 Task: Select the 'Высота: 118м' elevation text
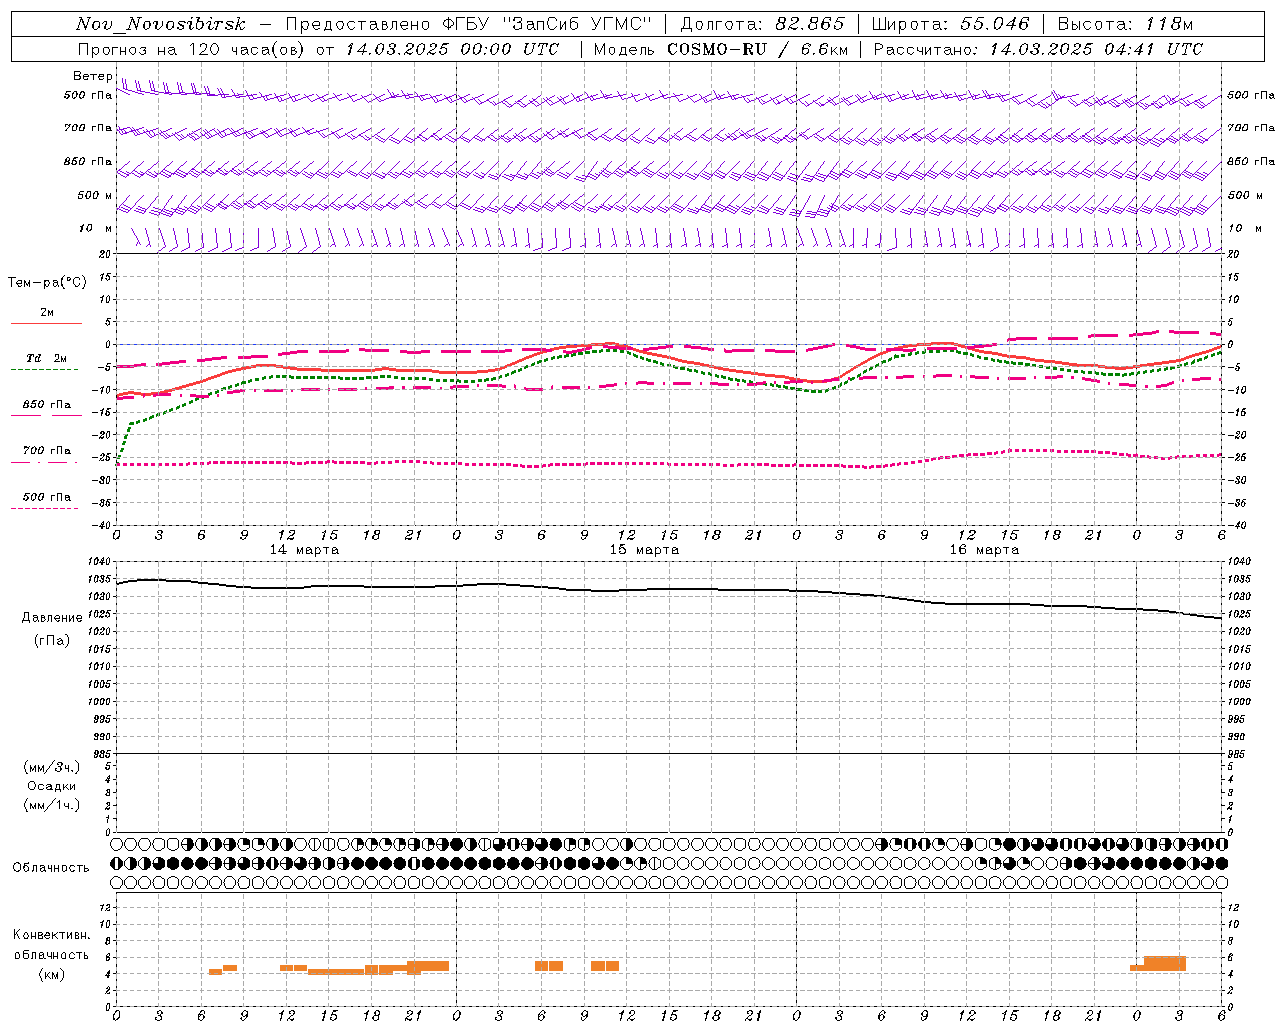coord(1125,24)
